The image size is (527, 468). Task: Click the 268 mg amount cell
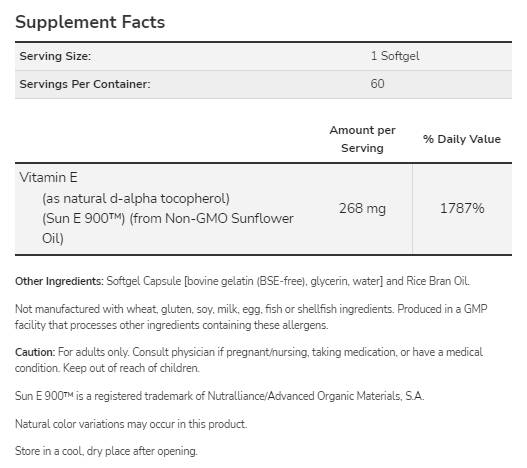click(362, 208)
